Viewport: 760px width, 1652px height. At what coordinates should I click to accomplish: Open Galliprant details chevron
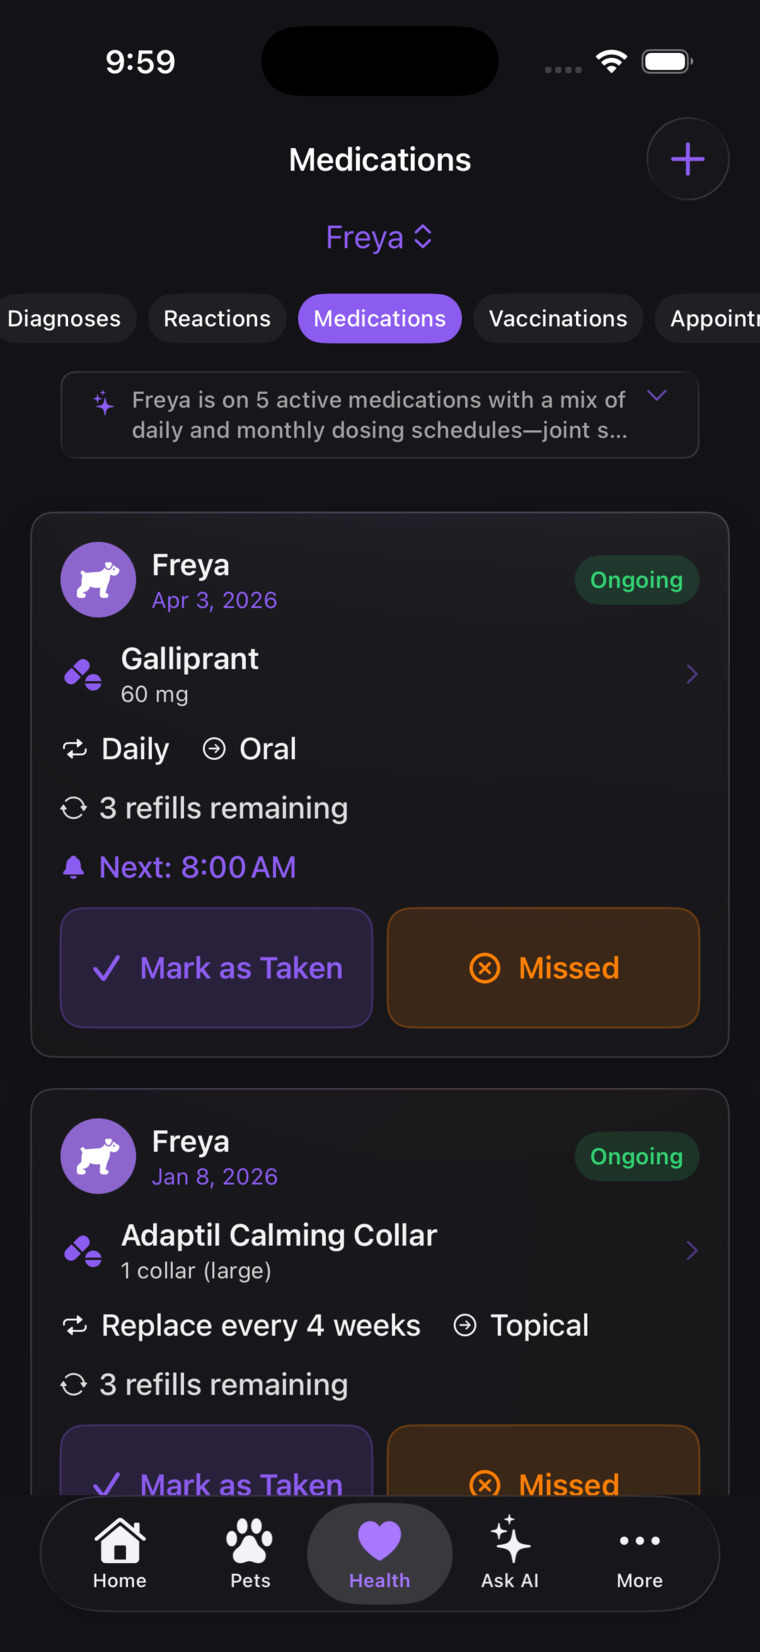point(692,674)
